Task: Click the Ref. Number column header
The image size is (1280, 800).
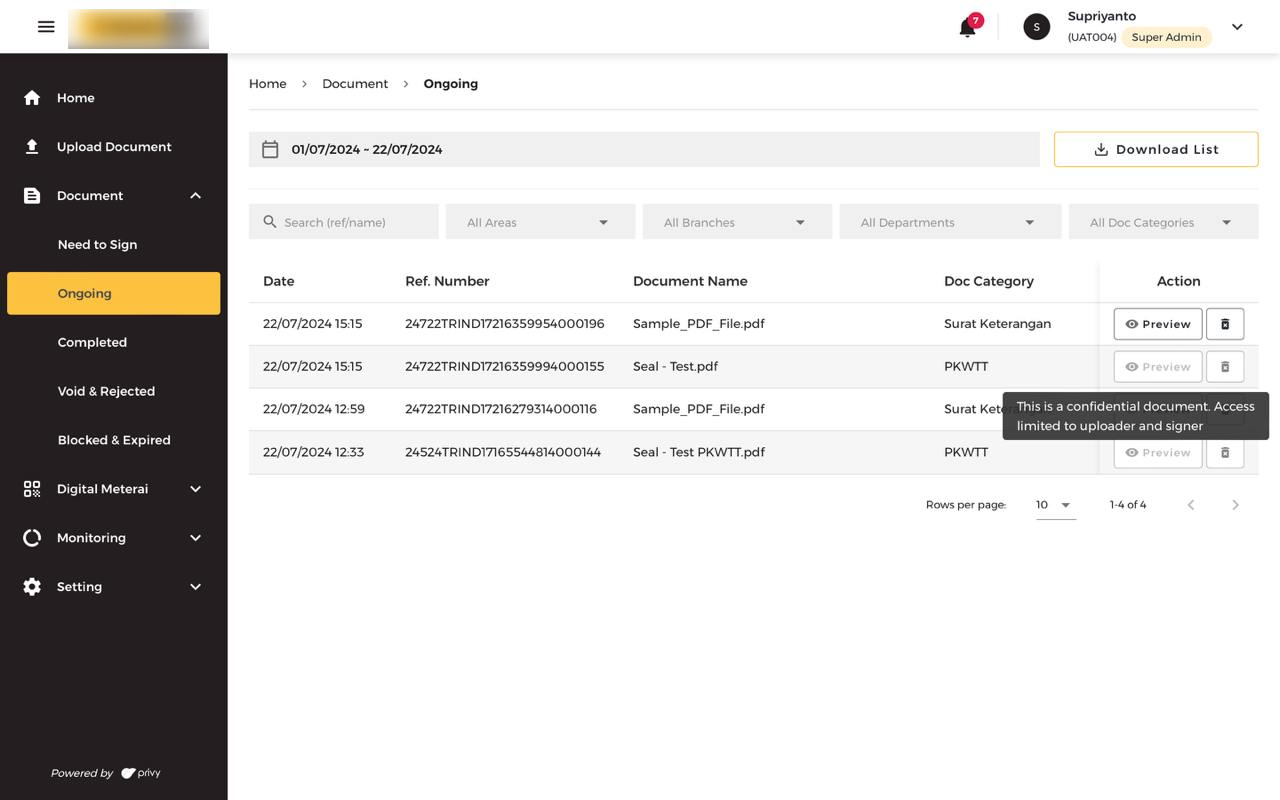Action: click(447, 281)
